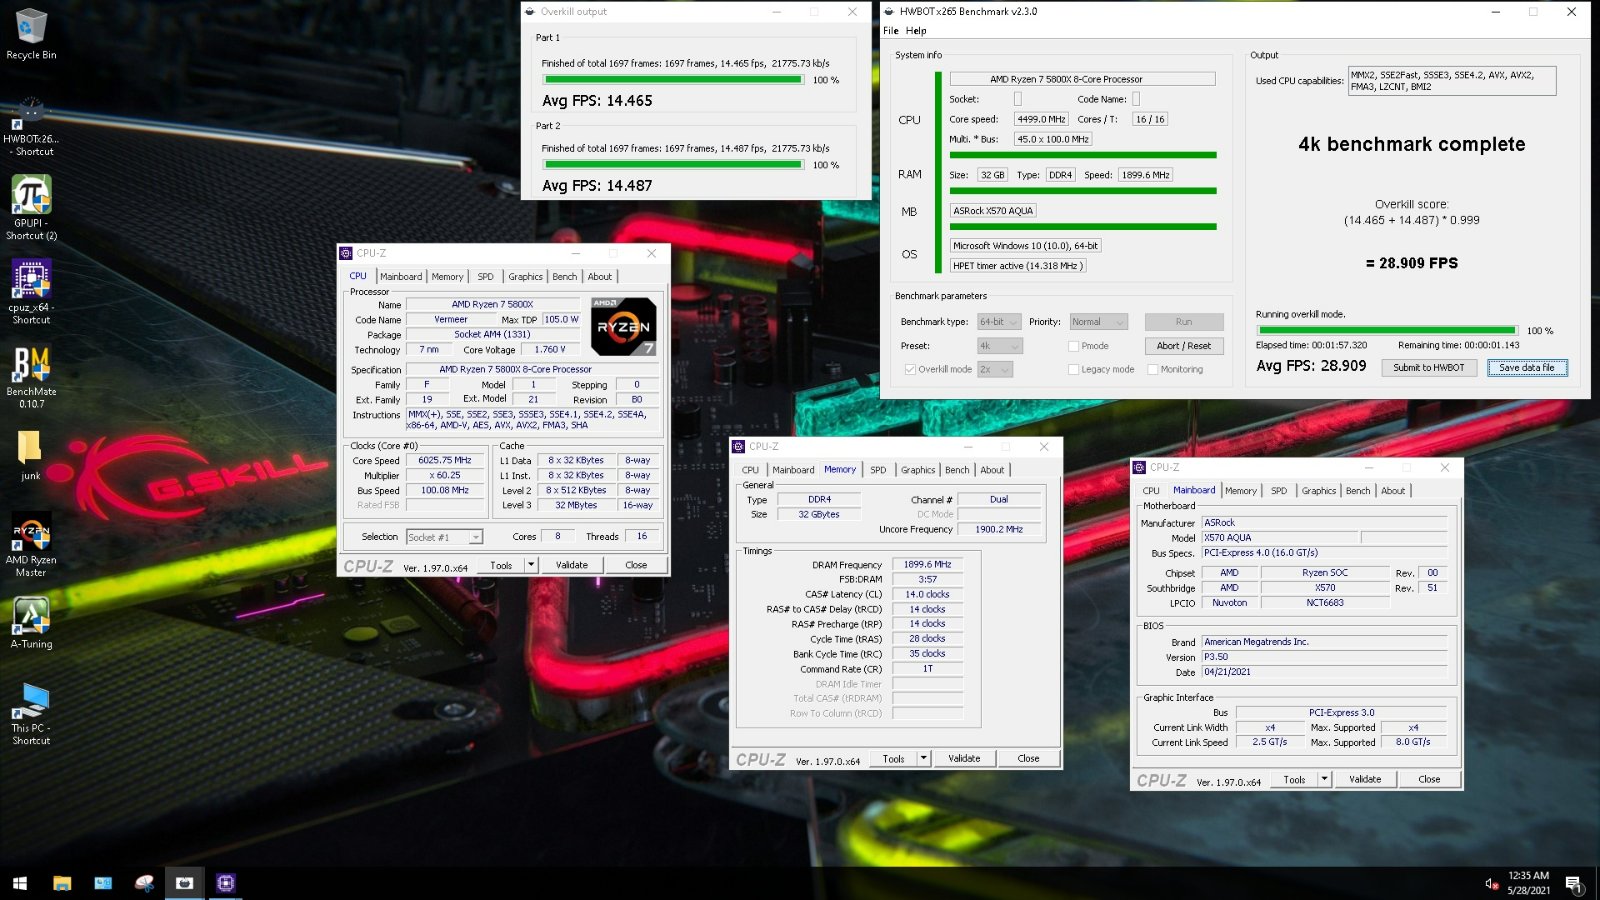Click Close in CPU-Z Memory window
1600x900 pixels.
point(1028,758)
